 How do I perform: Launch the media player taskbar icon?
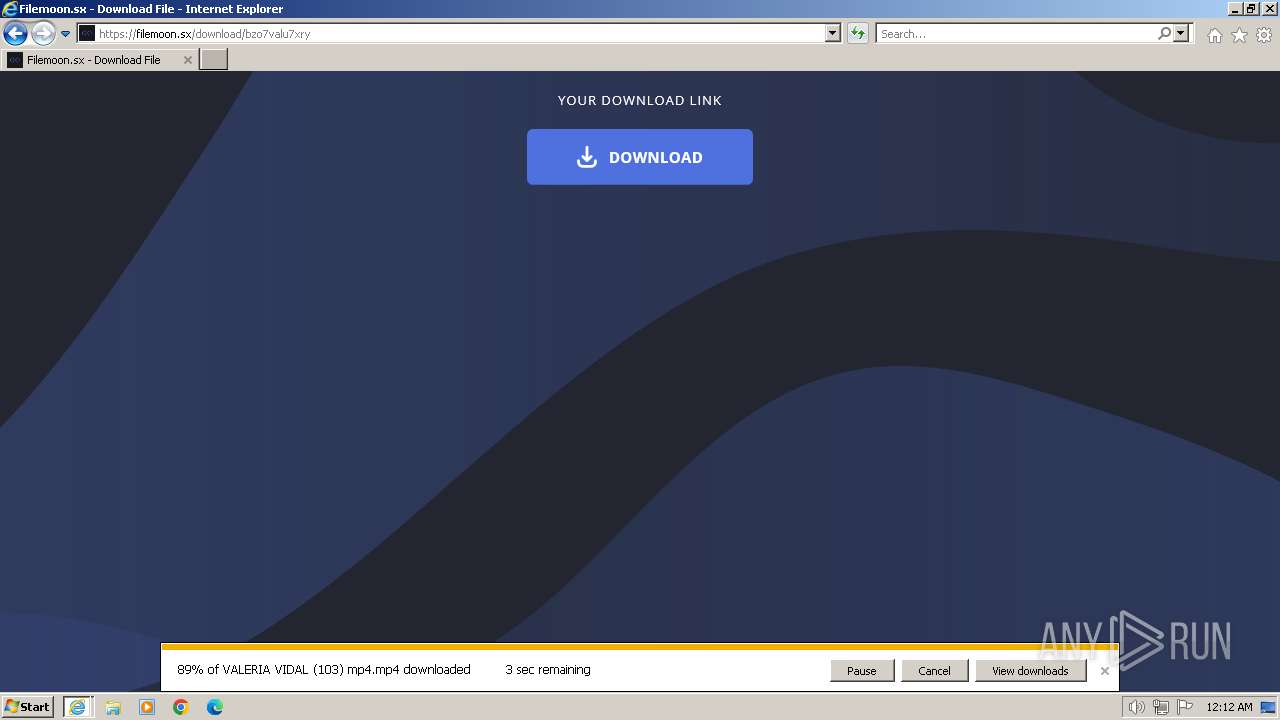[147, 707]
